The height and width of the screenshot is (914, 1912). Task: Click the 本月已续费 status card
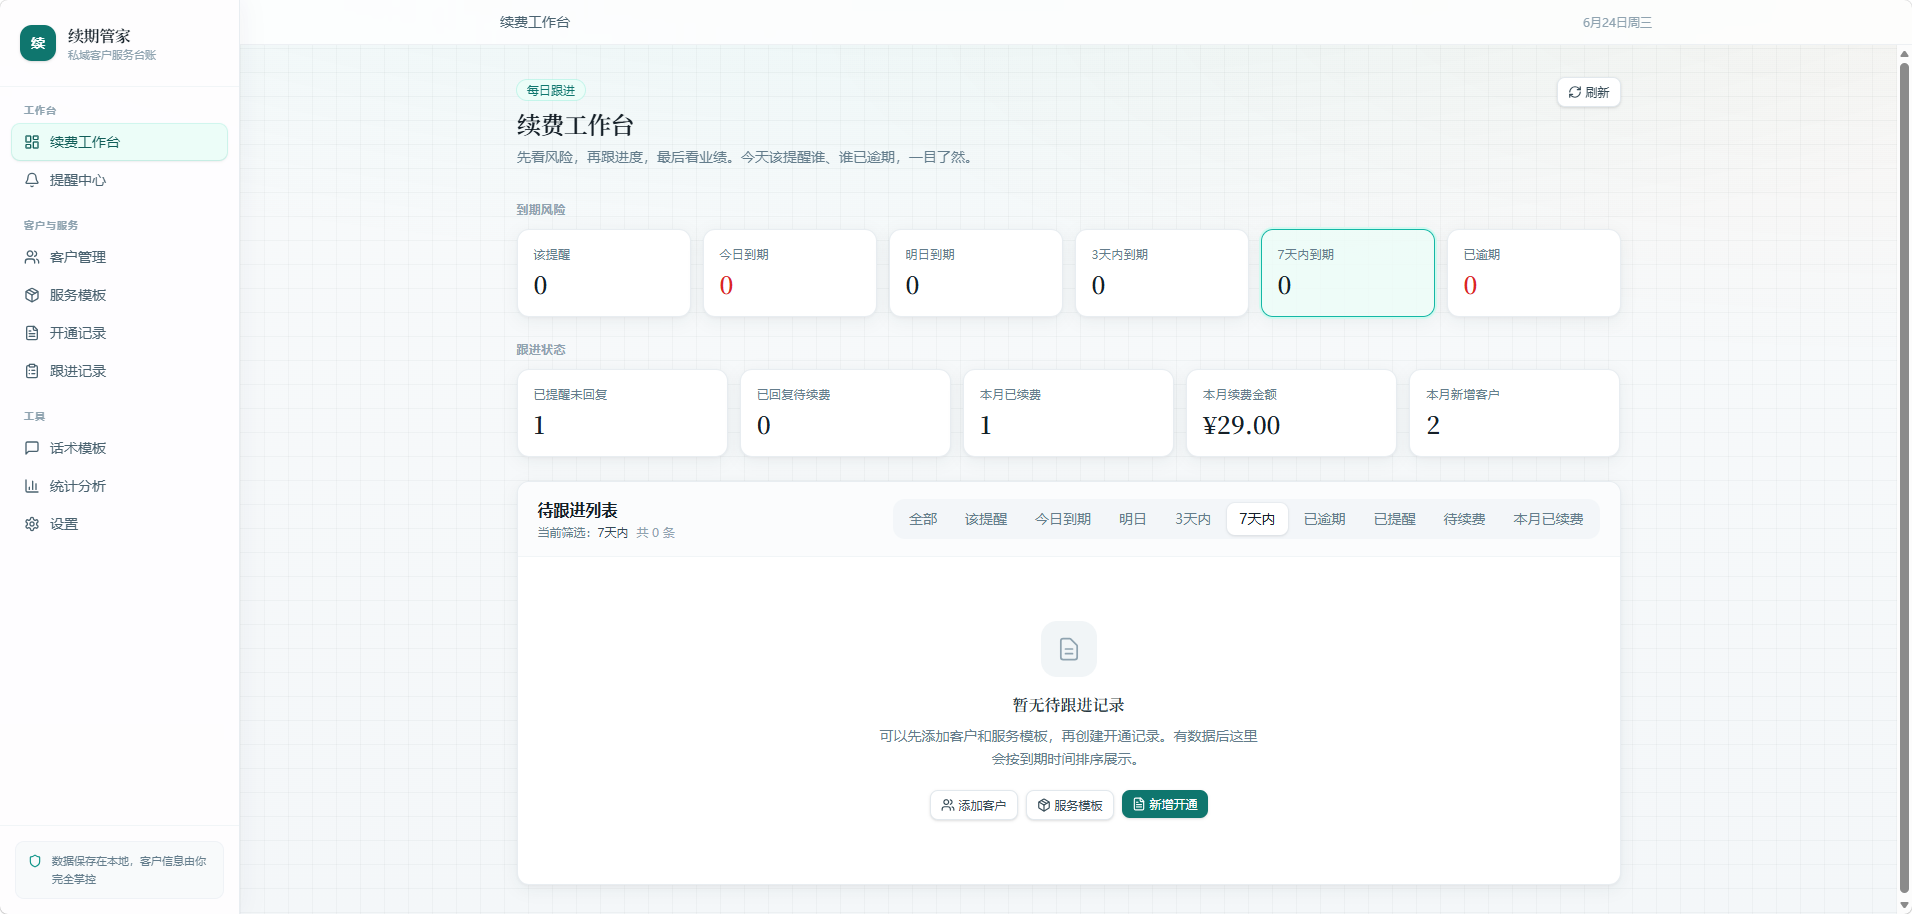[1068, 413]
